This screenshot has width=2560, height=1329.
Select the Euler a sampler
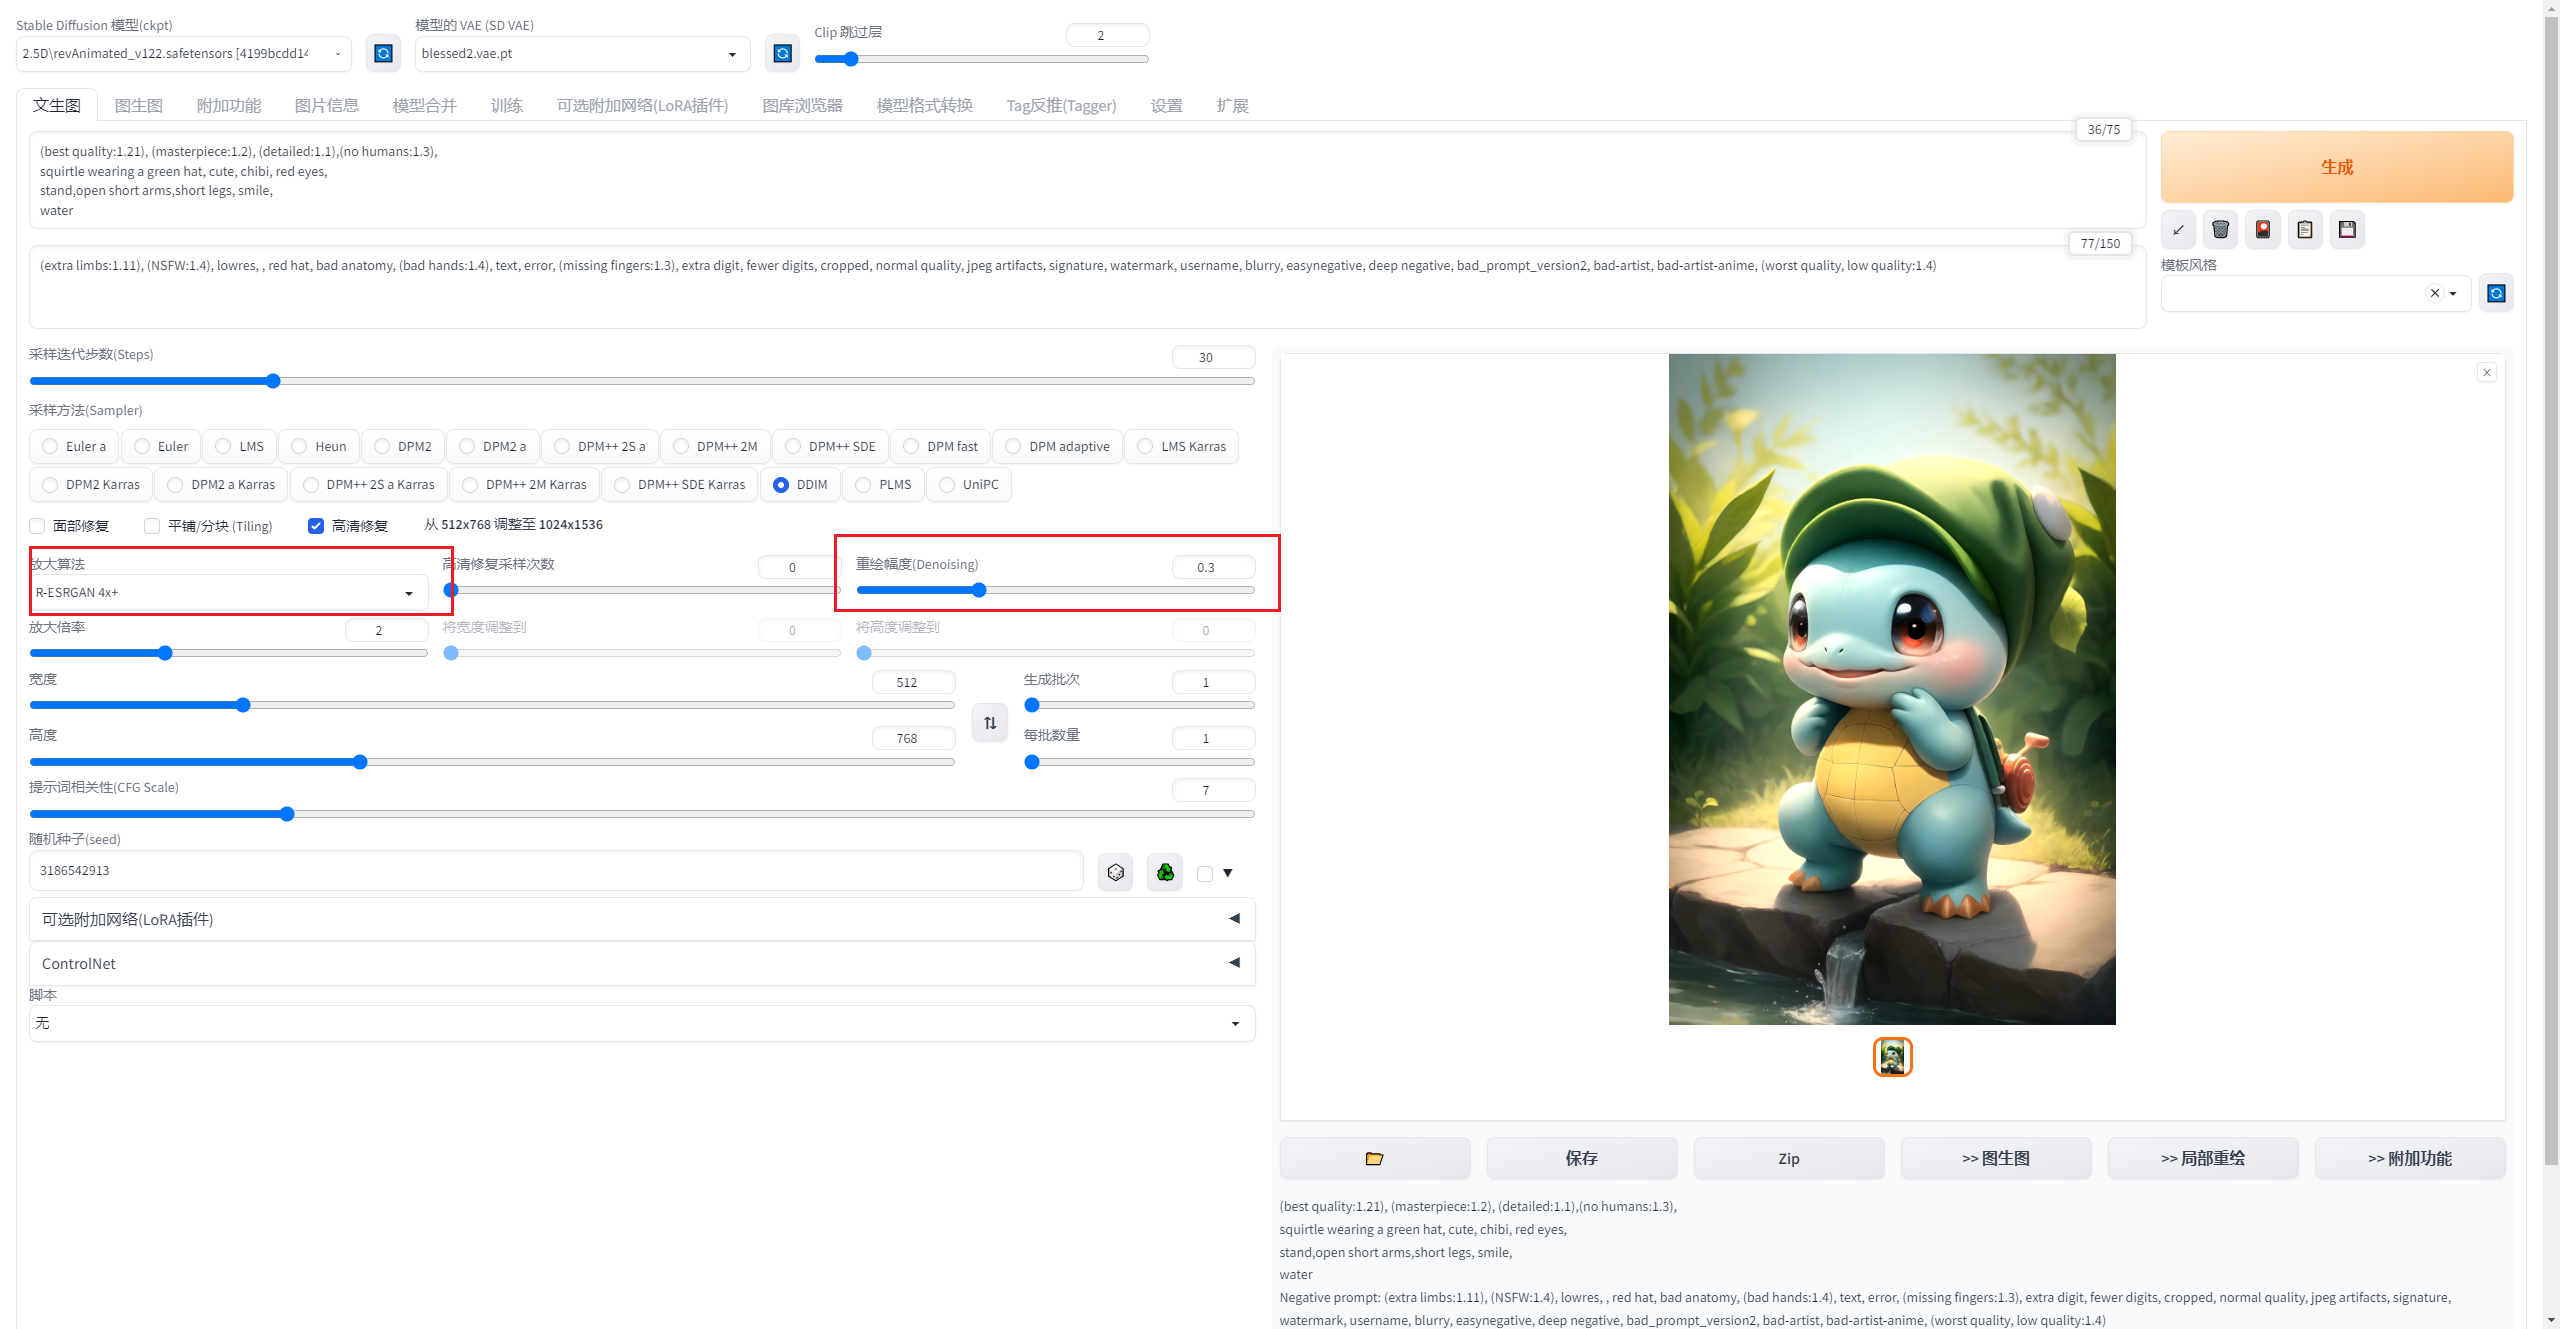pyautogui.click(x=51, y=446)
